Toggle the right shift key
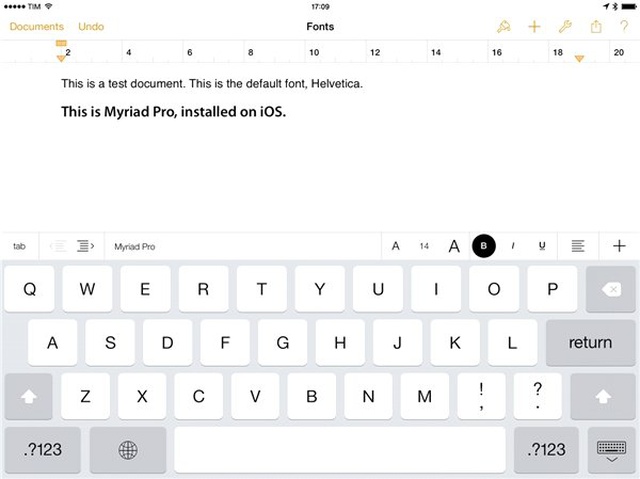 pyautogui.click(x=603, y=396)
